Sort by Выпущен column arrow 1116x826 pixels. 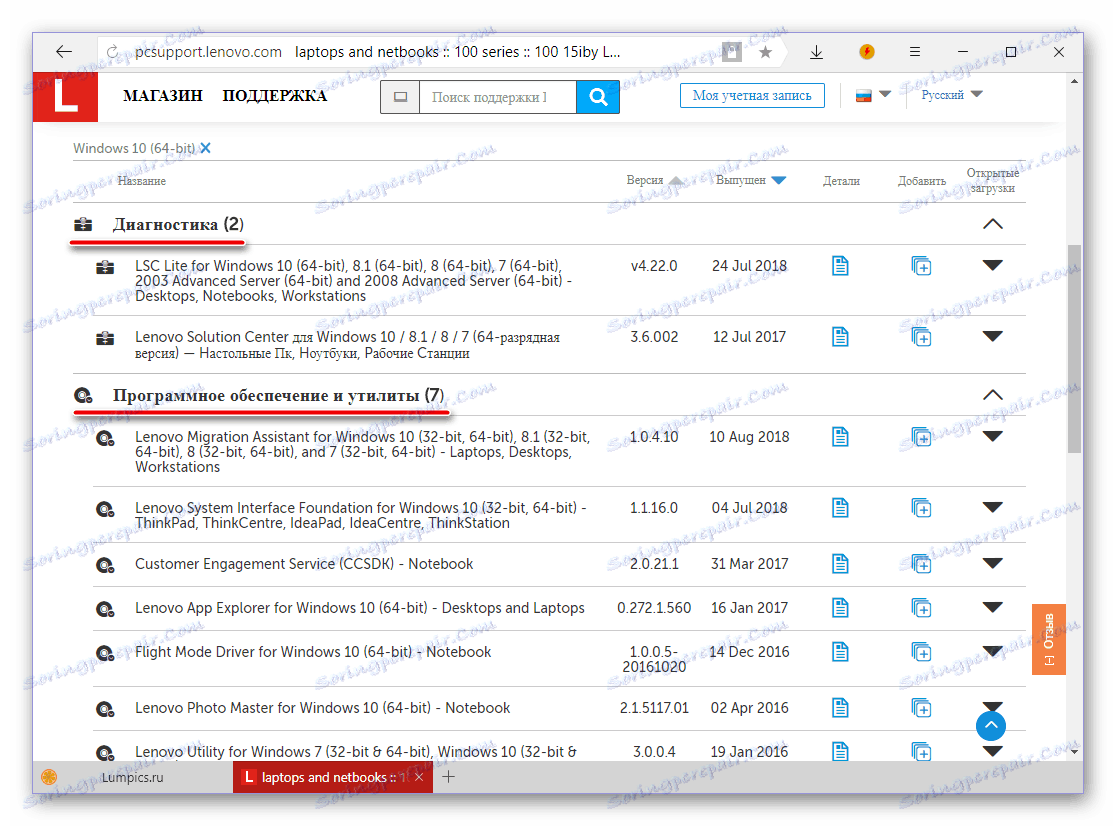click(779, 180)
